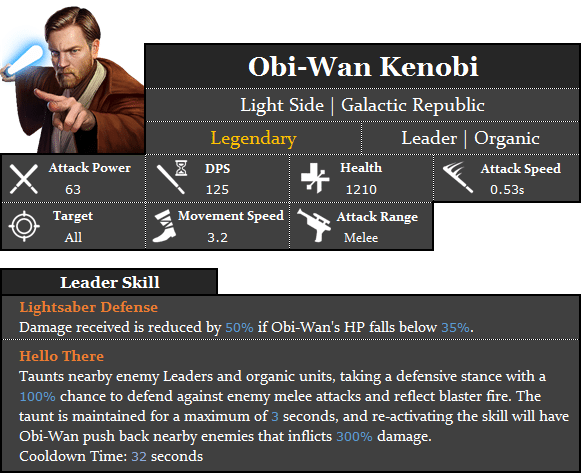
Task: Click the Lightsaber Defense skill name
Action: [89, 307]
